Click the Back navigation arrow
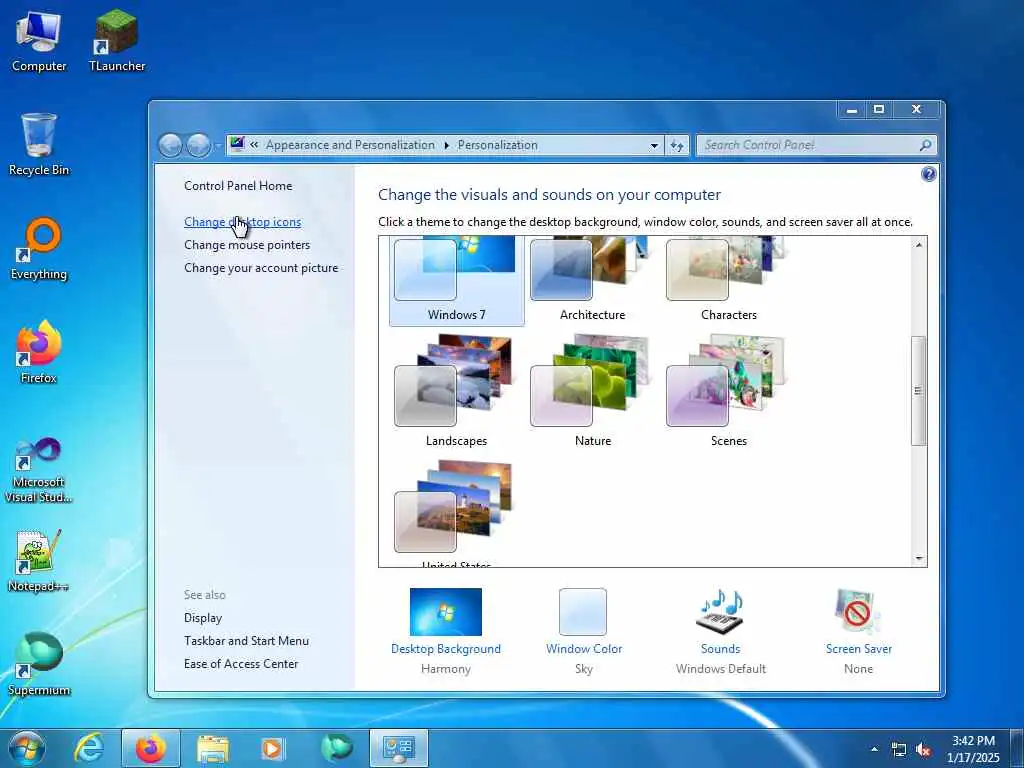The height and width of the screenshot is (768, 1024). [x=170, y=145]
